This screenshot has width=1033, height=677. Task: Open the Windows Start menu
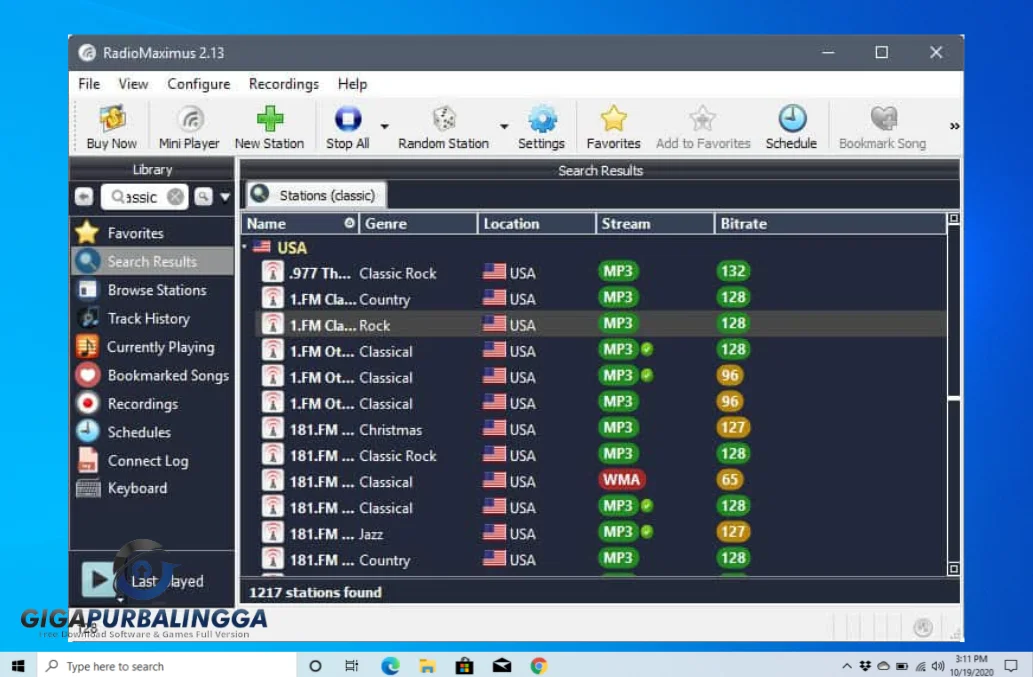(x=18, y=666)
